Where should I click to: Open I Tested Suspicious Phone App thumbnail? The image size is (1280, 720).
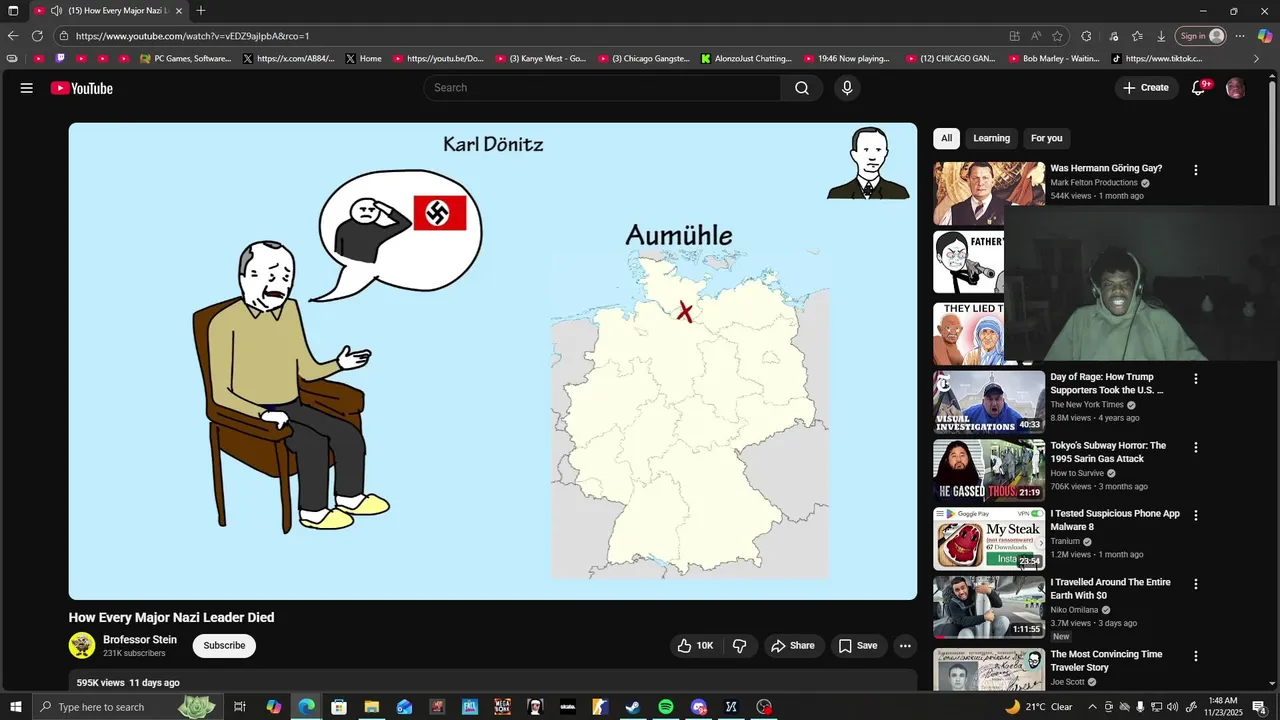[989, 538]
